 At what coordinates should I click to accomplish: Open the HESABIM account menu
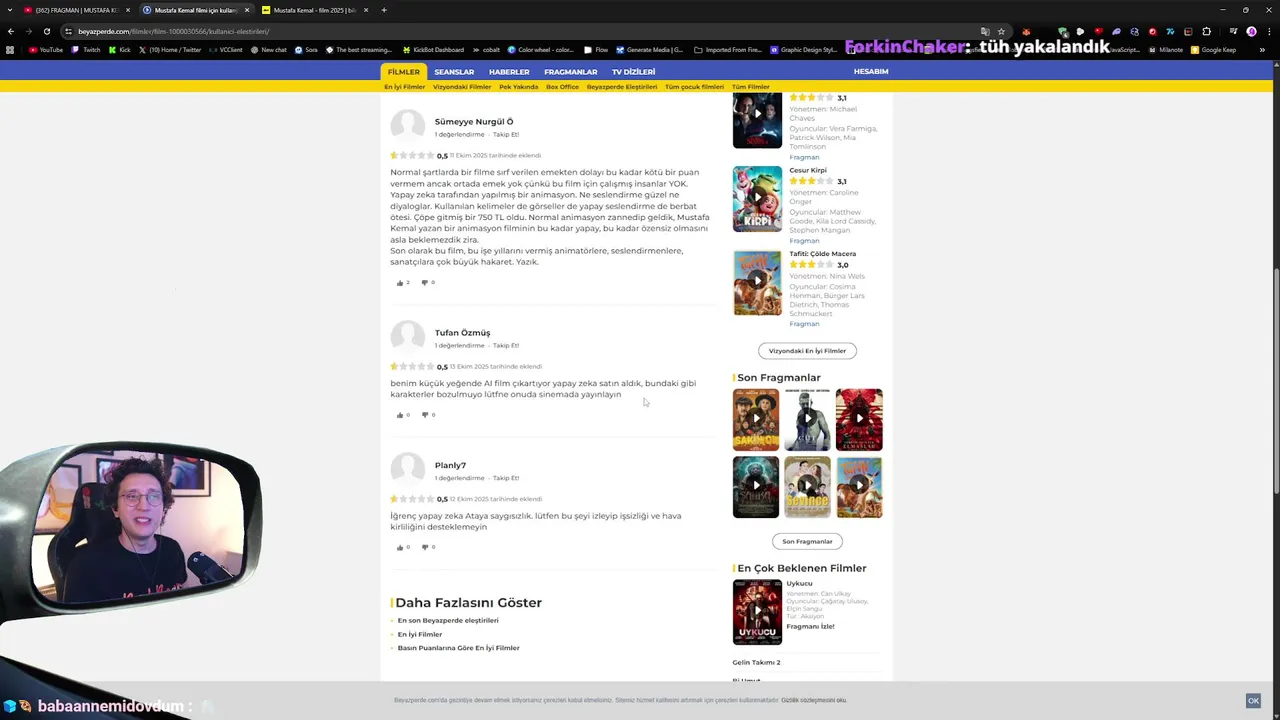(x=871, y=72)
